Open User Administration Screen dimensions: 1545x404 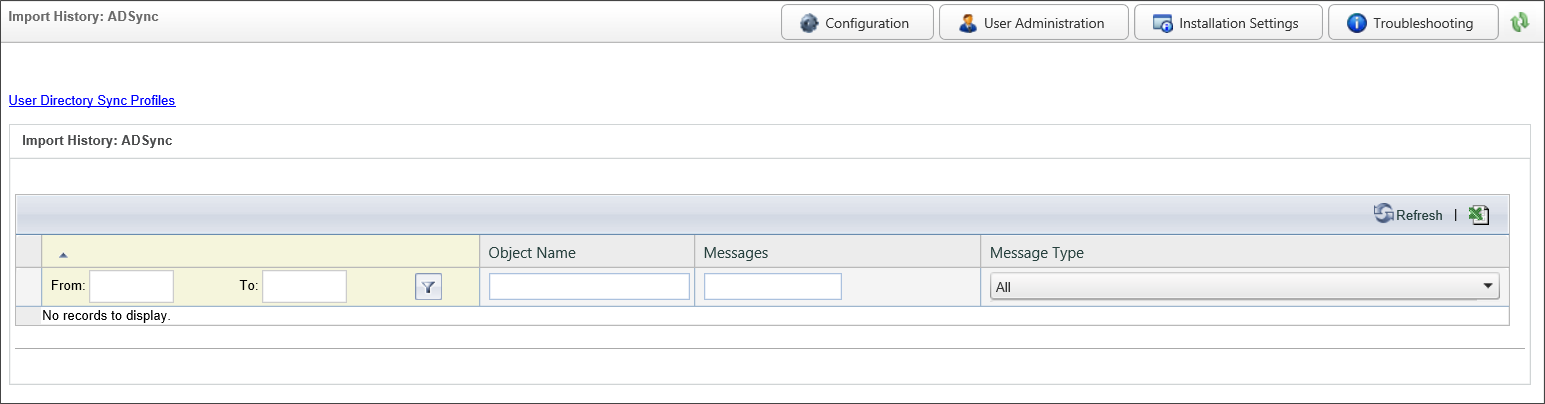point(1033,23)
